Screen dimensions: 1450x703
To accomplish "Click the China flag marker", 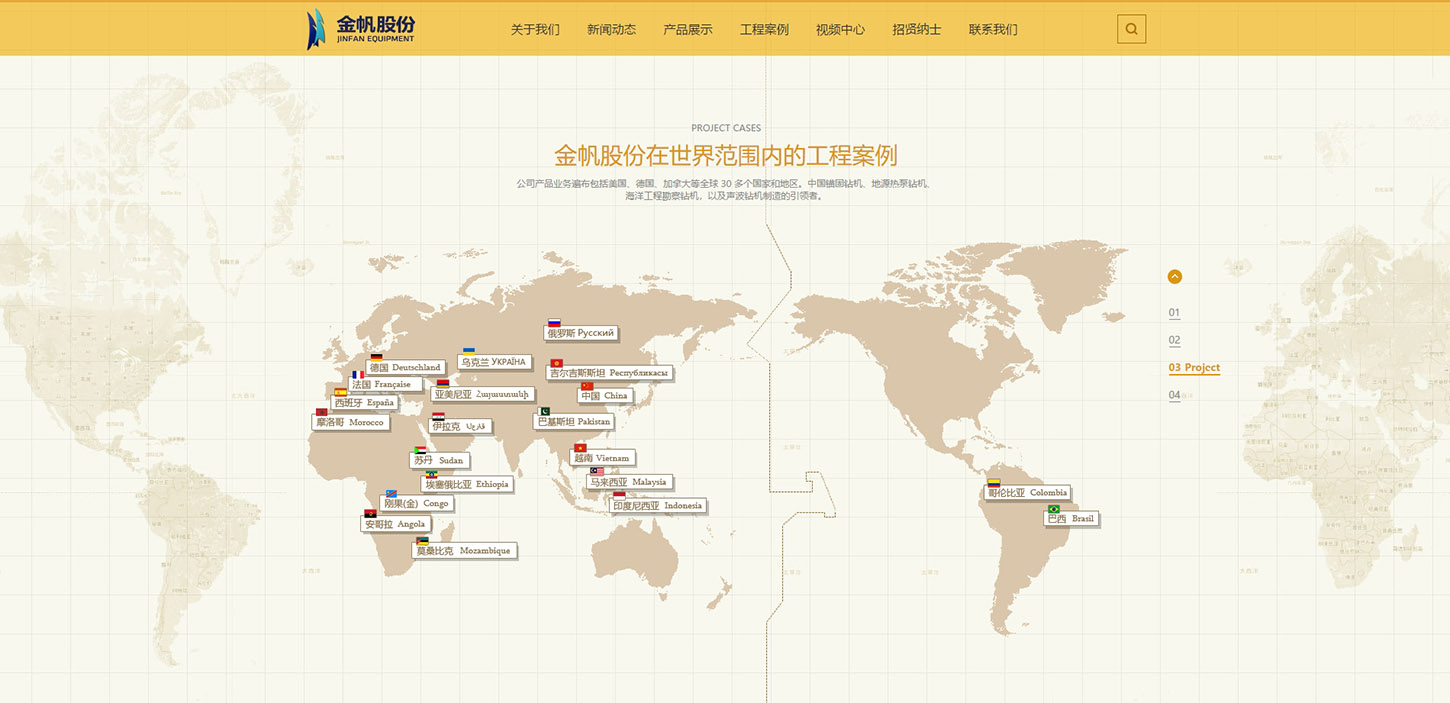I will click(x=587, y=386).
